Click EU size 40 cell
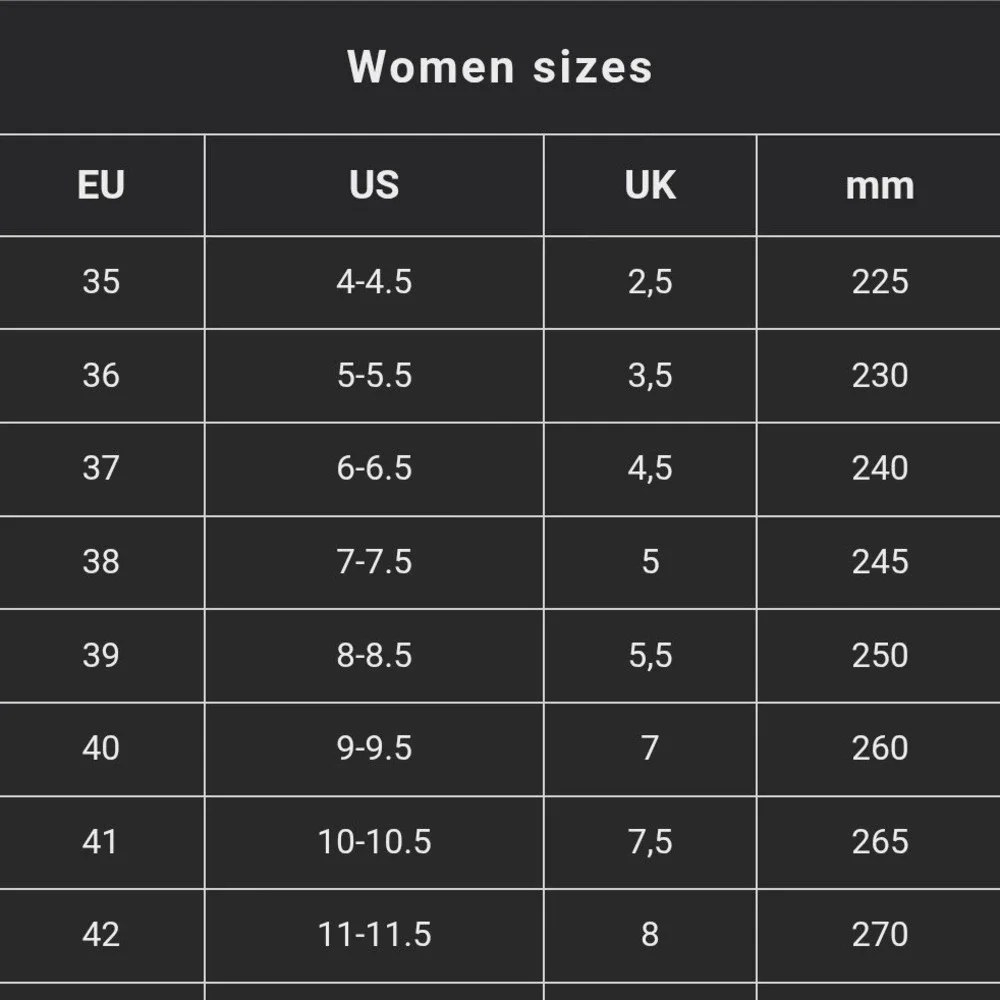1000x1000 pixels. tap(101, 749)
